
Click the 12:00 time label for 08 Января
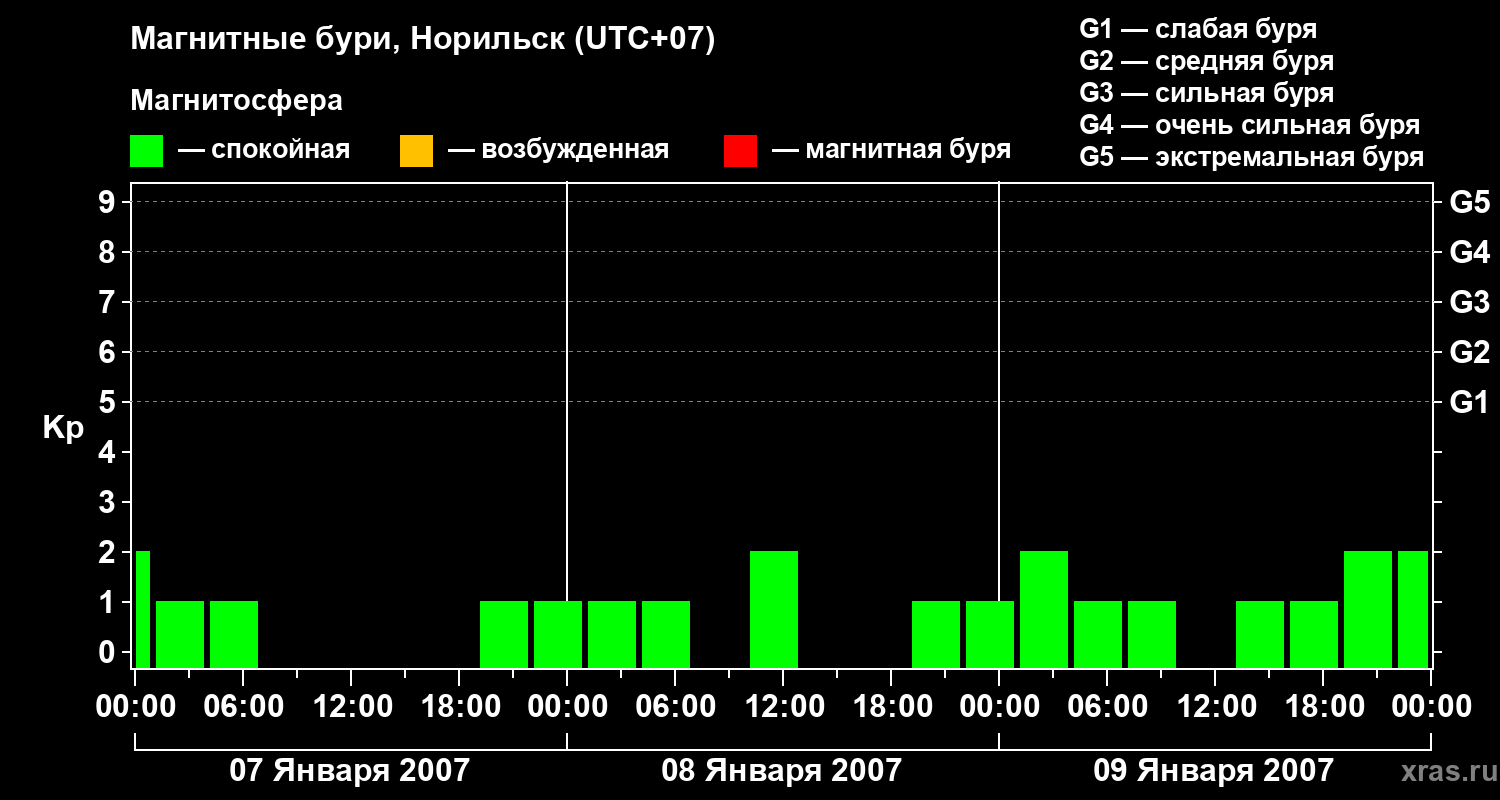point(783,706)
